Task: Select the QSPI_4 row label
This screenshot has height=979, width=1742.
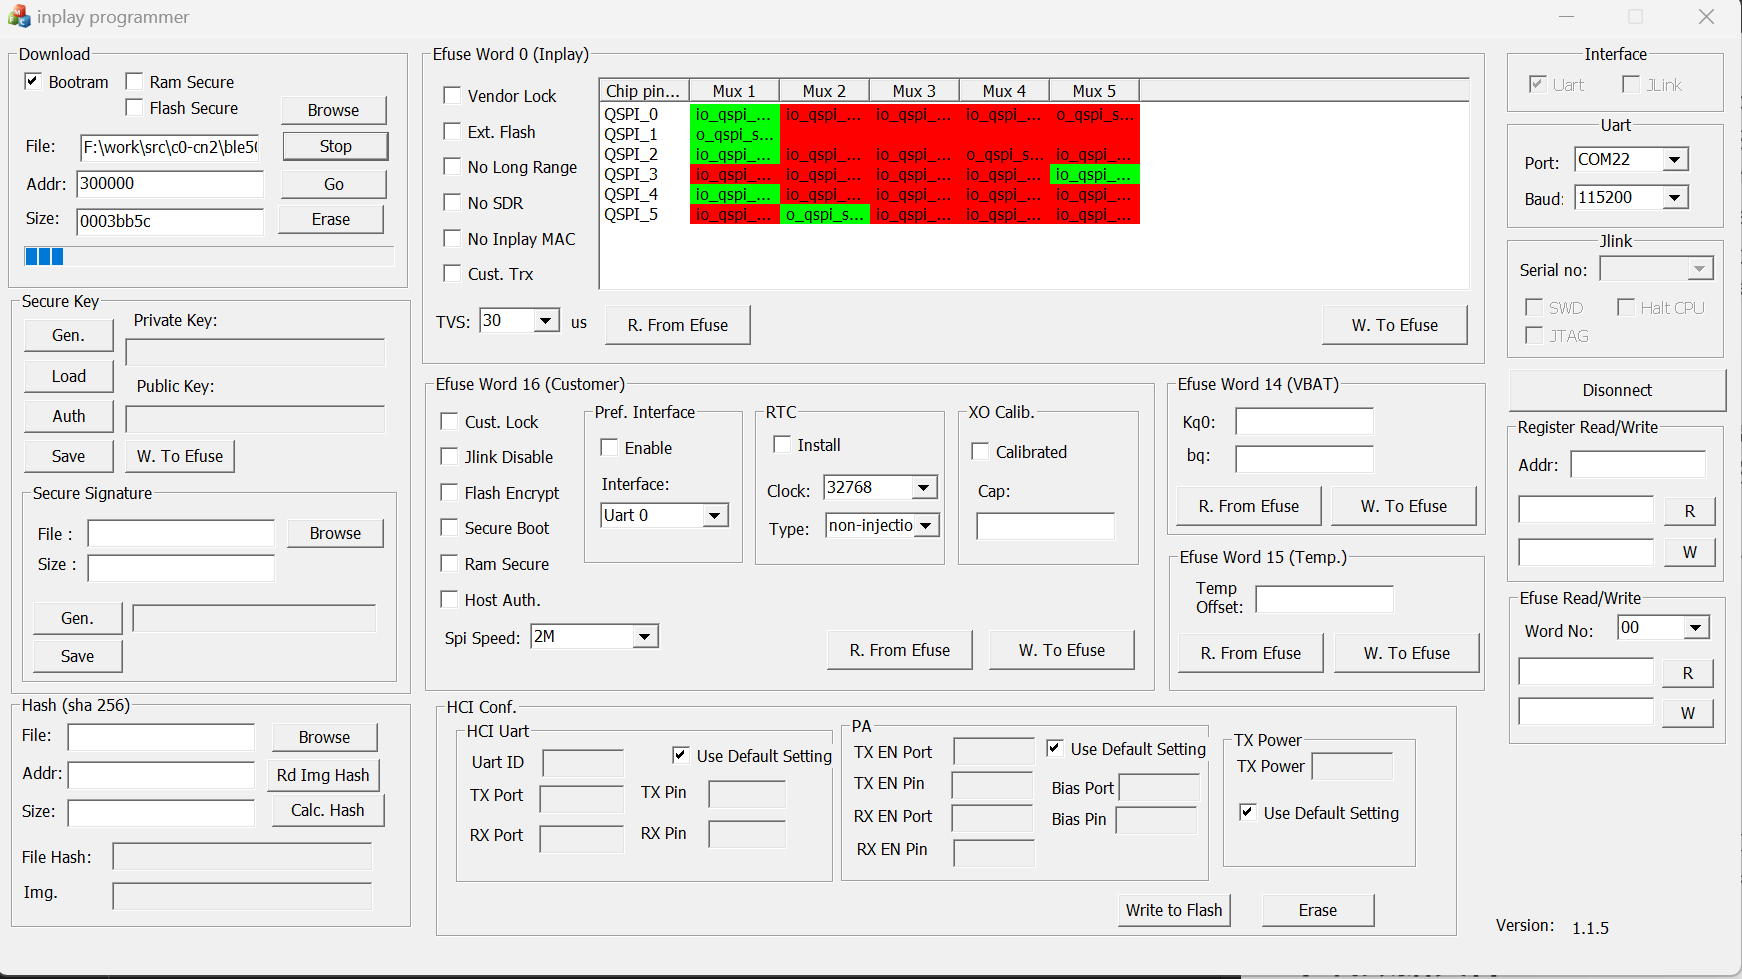Action: click(631, 194)
